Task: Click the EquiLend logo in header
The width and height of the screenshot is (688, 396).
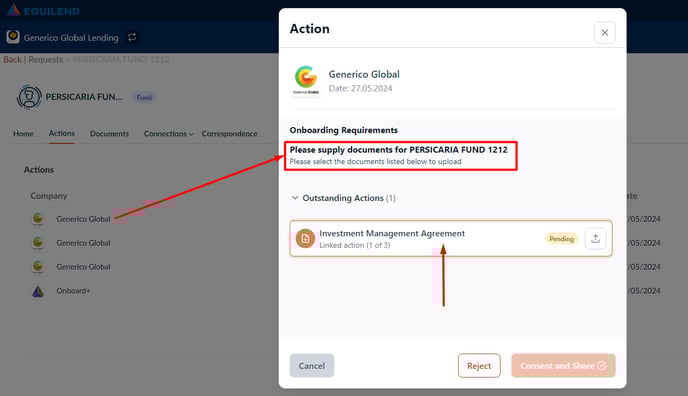Action: click(x=43, y=11)
